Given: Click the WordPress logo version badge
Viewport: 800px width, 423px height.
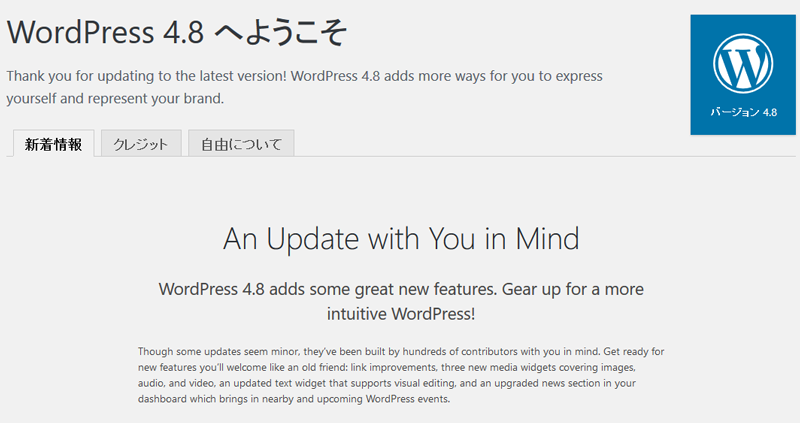Looking at the screenshot, I should [743, 74].
